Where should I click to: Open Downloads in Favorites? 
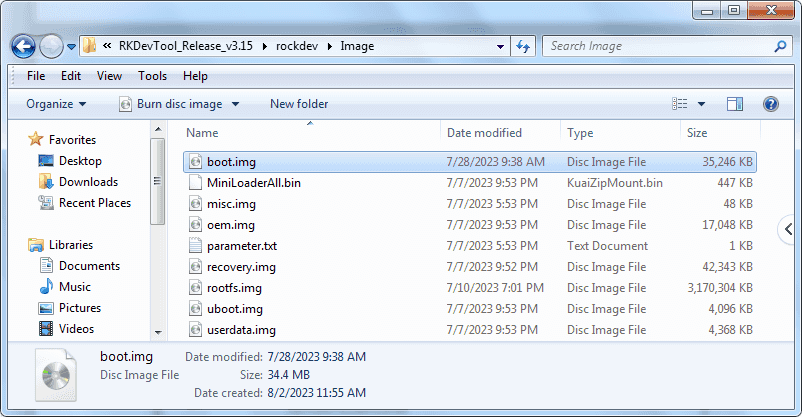coord(88,182)
